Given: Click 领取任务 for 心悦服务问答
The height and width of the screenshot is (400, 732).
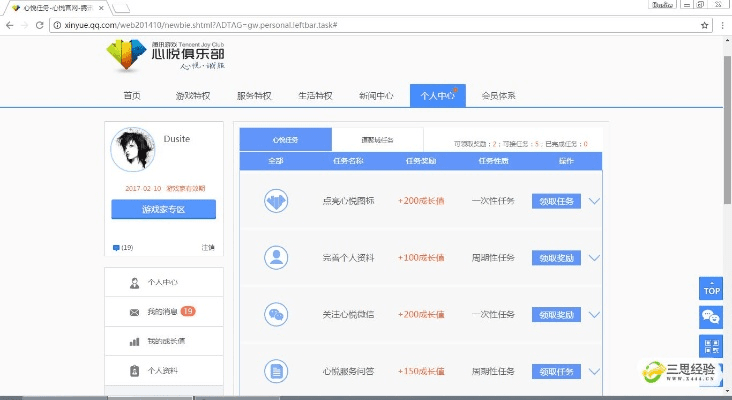Looking at the screenshot, I should 556,372.
